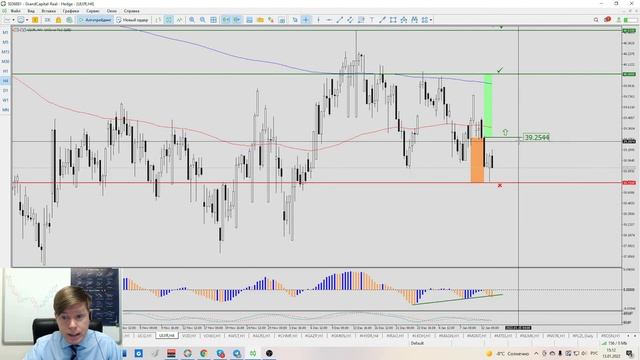Viewport: 640px width, 360px height.
Task: Expand the new chart dropdown arrow
Action: 13,20
